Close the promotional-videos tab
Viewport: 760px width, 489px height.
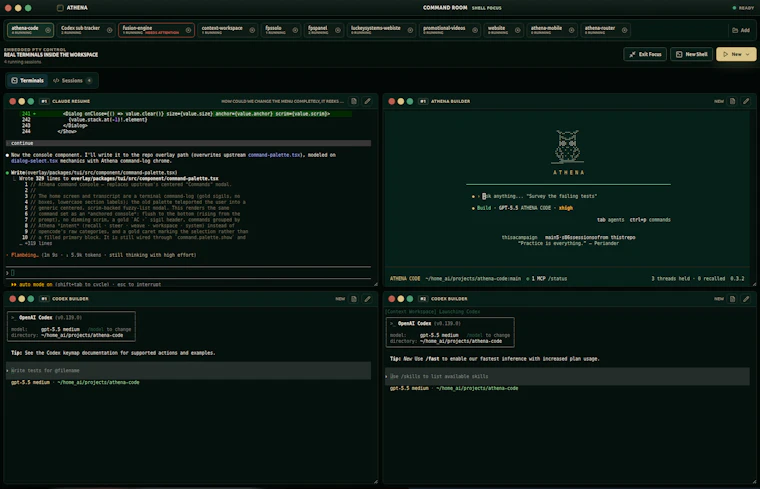(475, 30)
